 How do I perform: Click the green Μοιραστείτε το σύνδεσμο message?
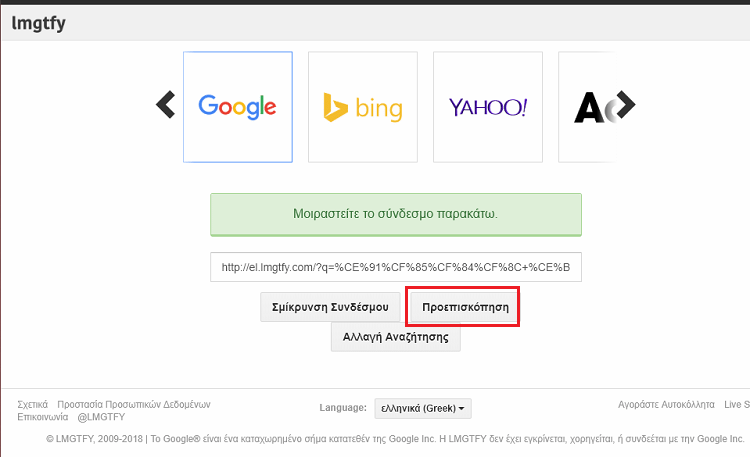396,214
